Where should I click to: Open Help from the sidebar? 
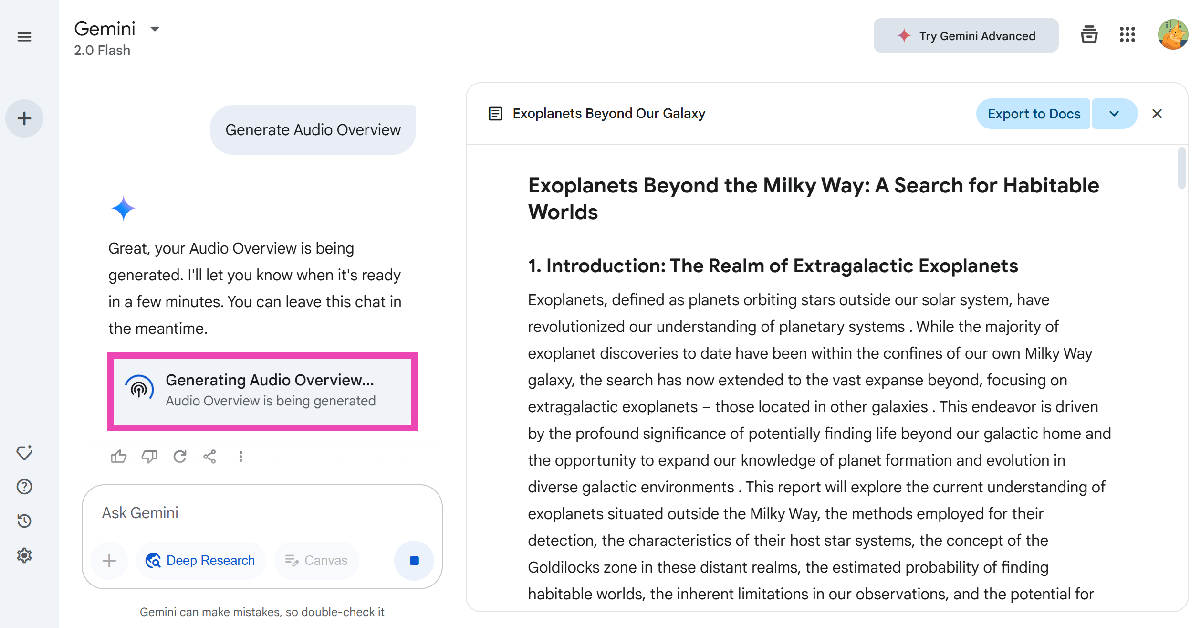coord(25,487)
